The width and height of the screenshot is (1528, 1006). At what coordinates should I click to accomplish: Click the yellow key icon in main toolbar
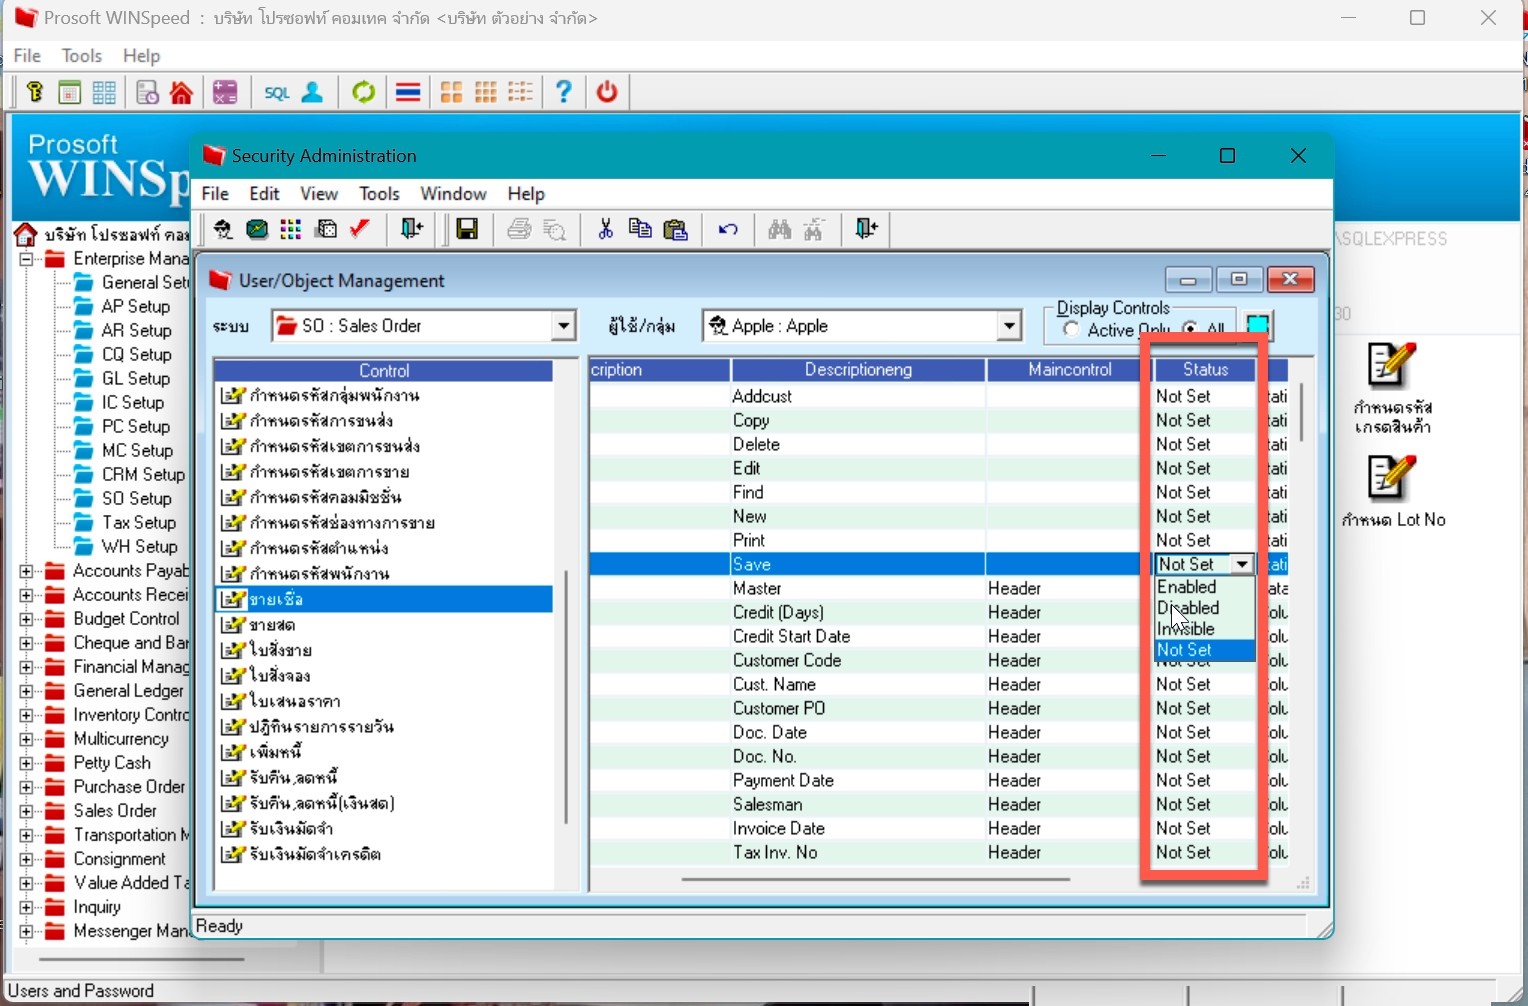click(x=36, y=92)
